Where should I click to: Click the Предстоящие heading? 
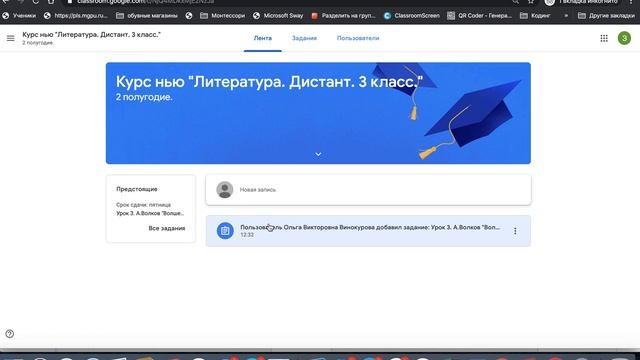[x=137, y=189]
